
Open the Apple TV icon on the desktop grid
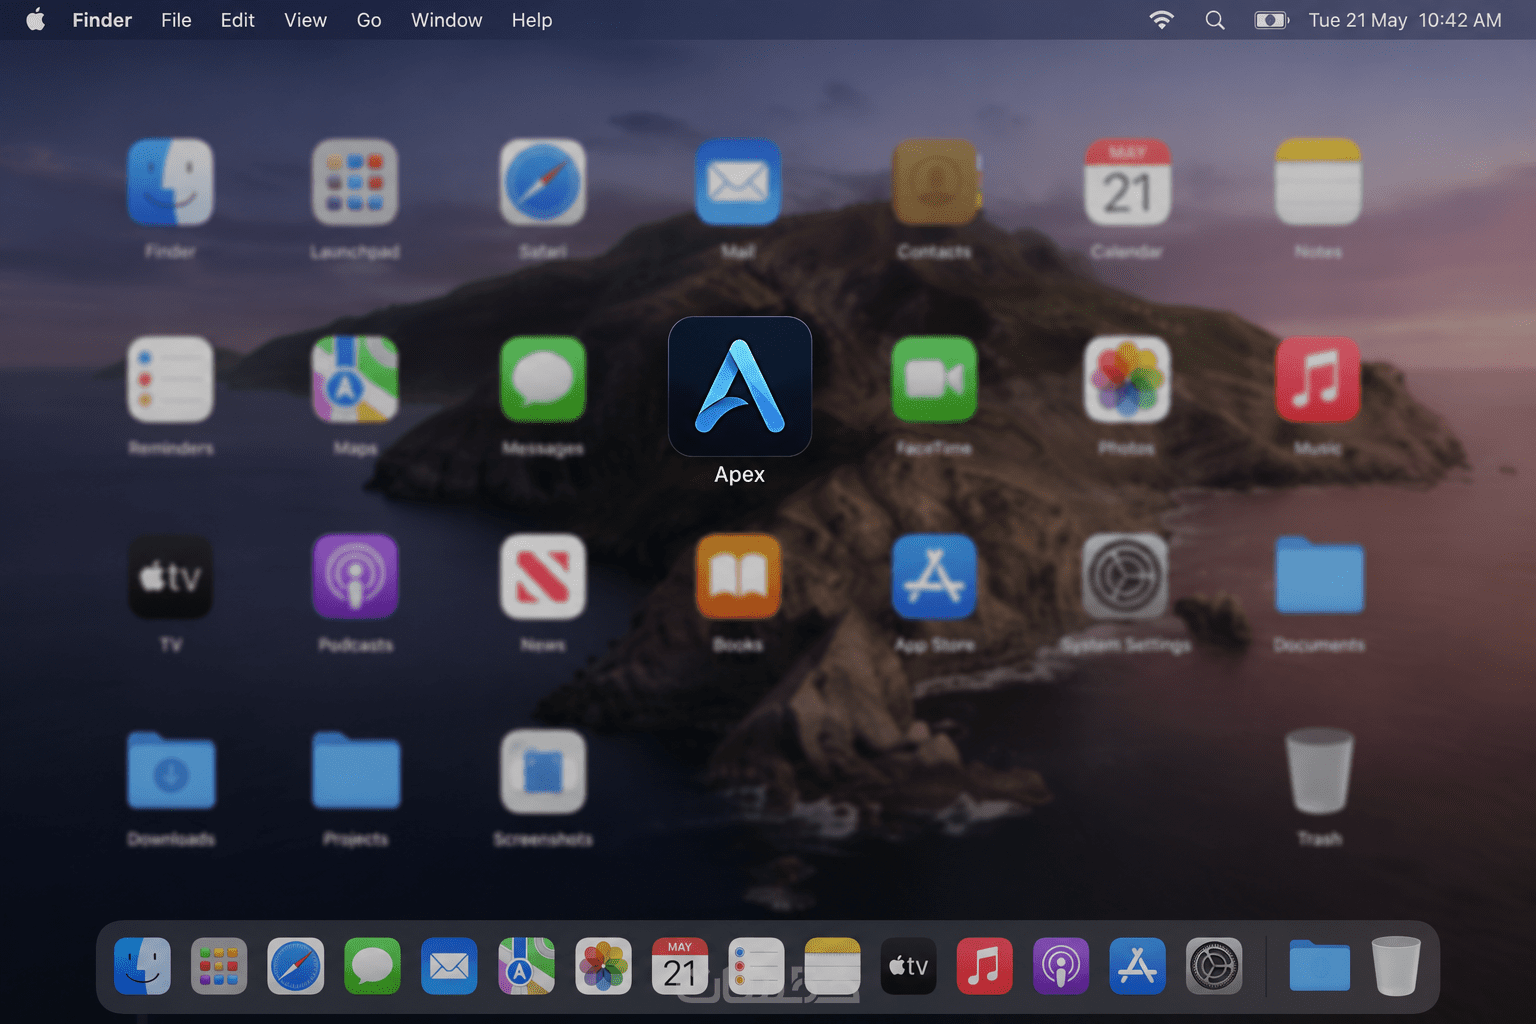pos(170,576)
